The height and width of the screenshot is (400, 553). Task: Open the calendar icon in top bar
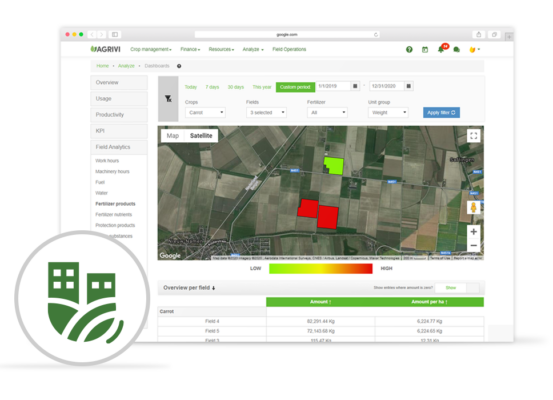[x=425, y=50]
